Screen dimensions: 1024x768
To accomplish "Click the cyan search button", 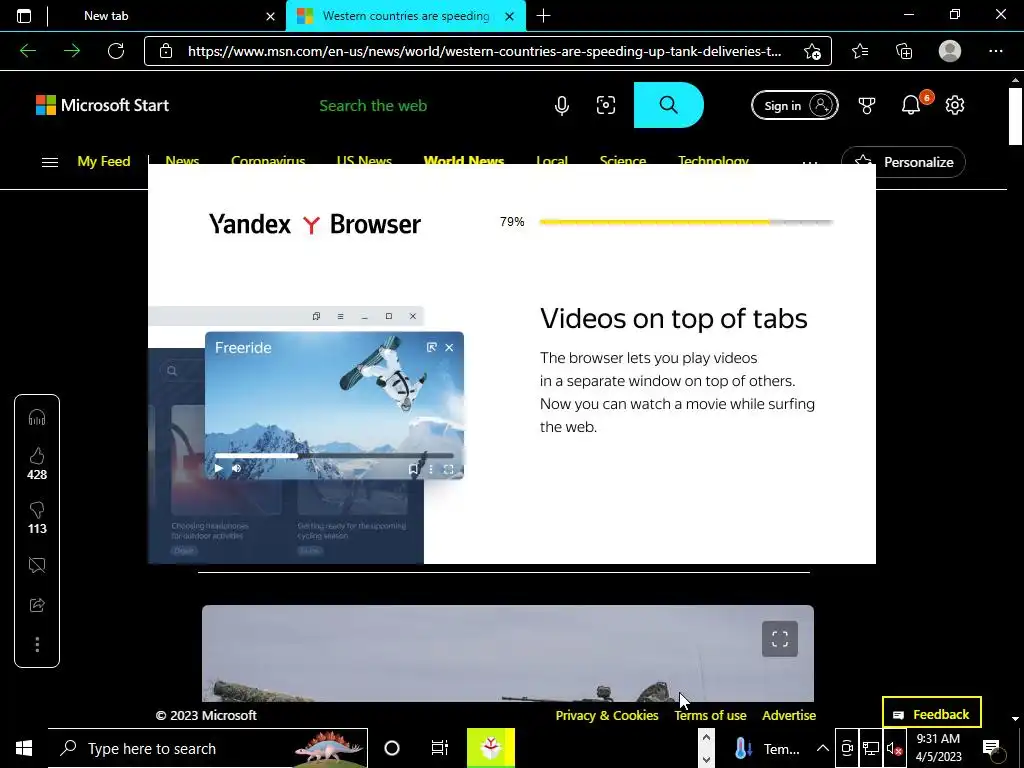I will pos(669,105).
